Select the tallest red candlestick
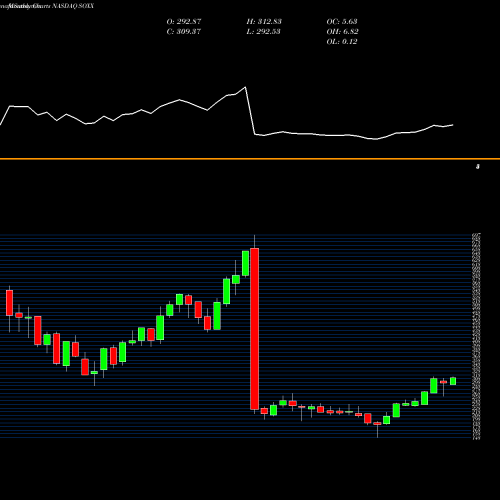The image size is (500, 500). [255, 329]
